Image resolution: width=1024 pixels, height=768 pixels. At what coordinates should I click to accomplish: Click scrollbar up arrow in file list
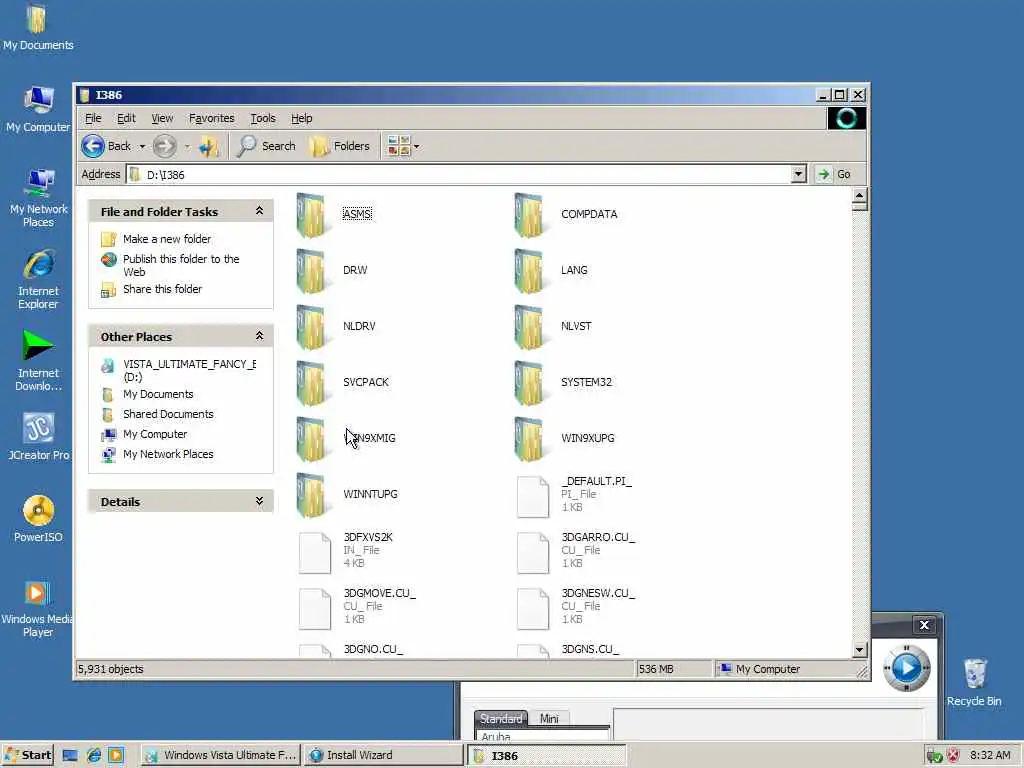(859, 196)
